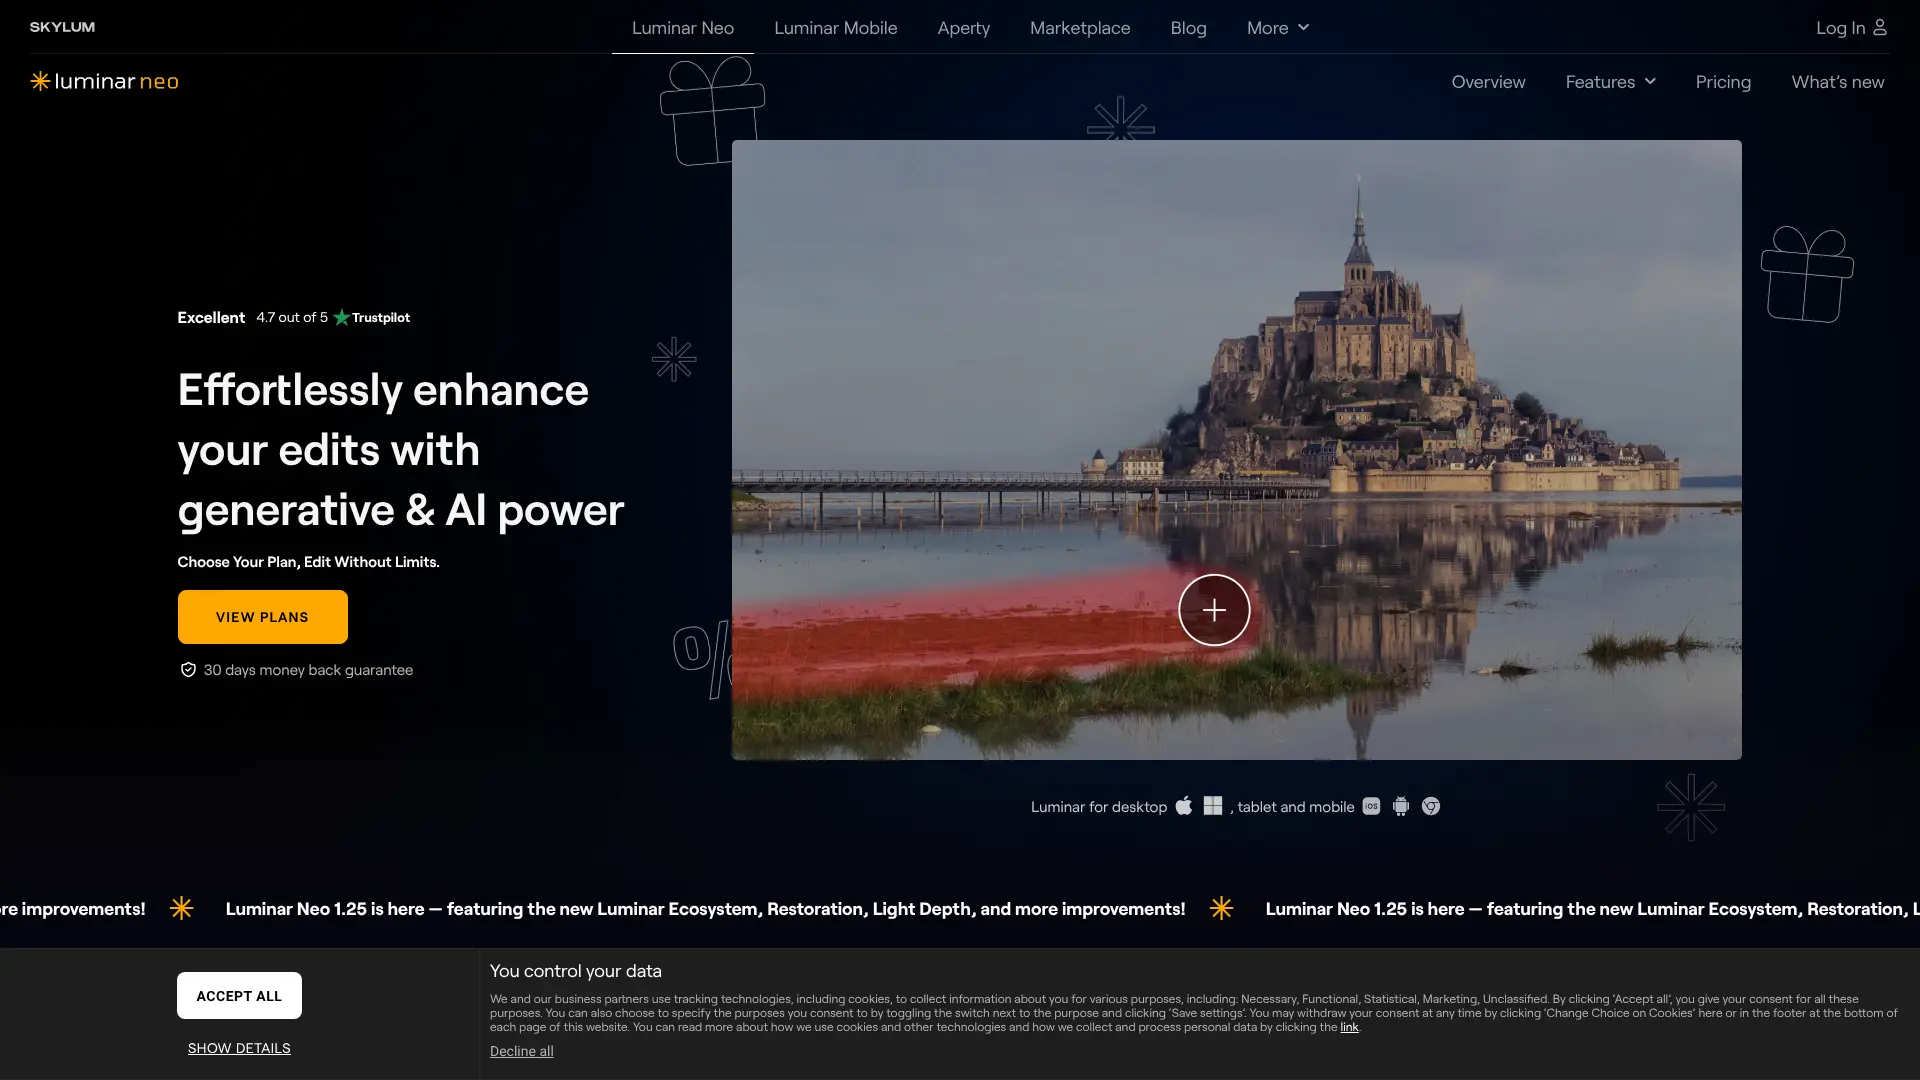The height and width of the screenshot is (1080, 1920).
Task: Open the Marketplace menu item
Action: (1080, 28)
